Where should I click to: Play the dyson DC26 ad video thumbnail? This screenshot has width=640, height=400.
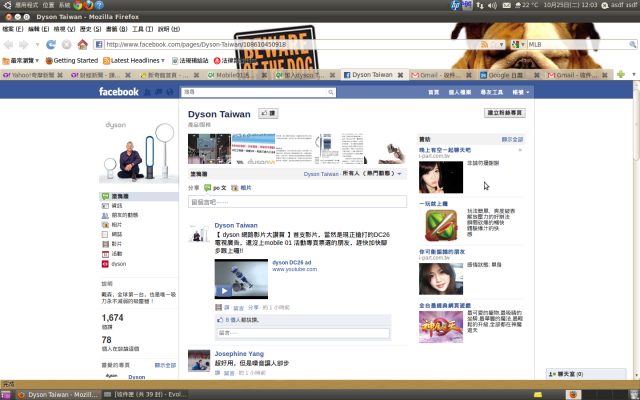coord(241,279)
